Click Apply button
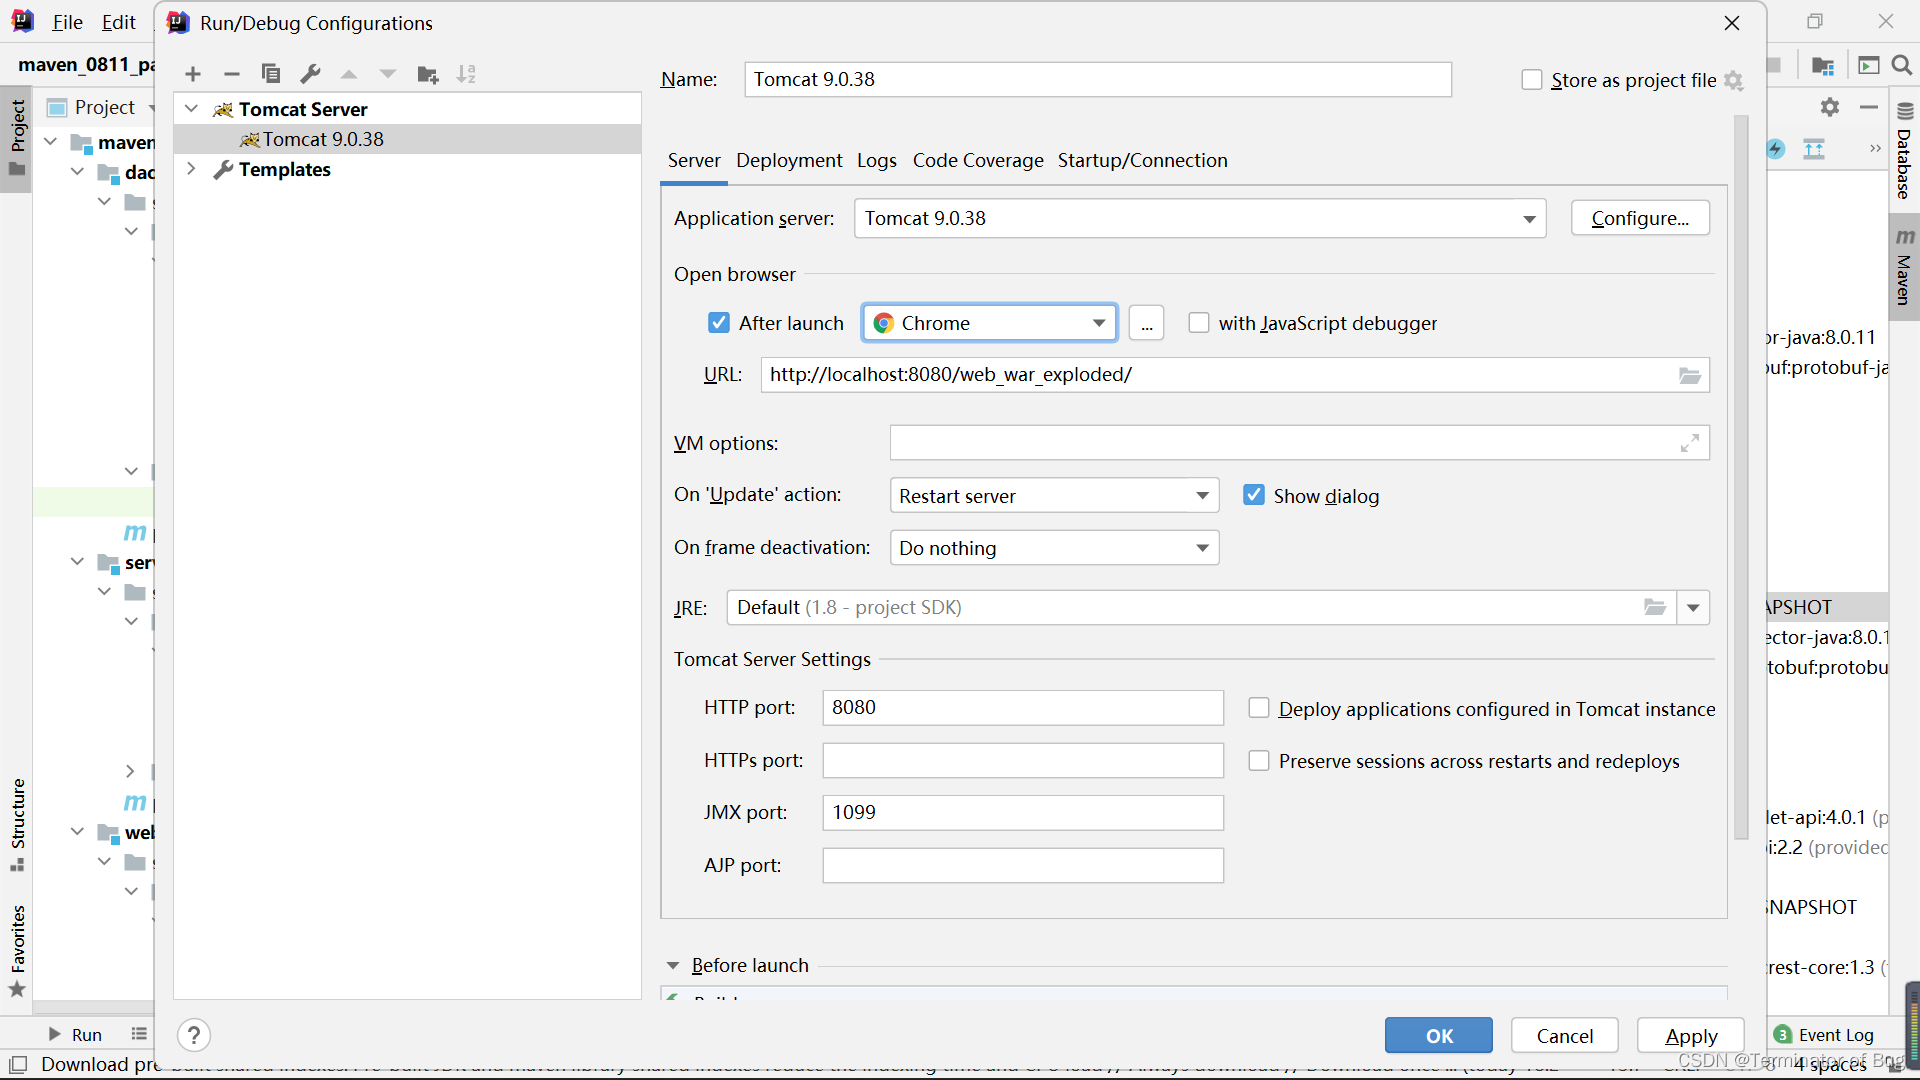 click(1690, 1036)
